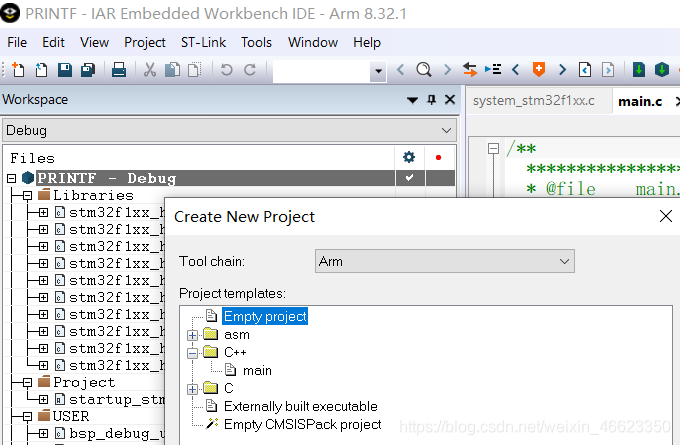Open the View menu

(95, 43)
